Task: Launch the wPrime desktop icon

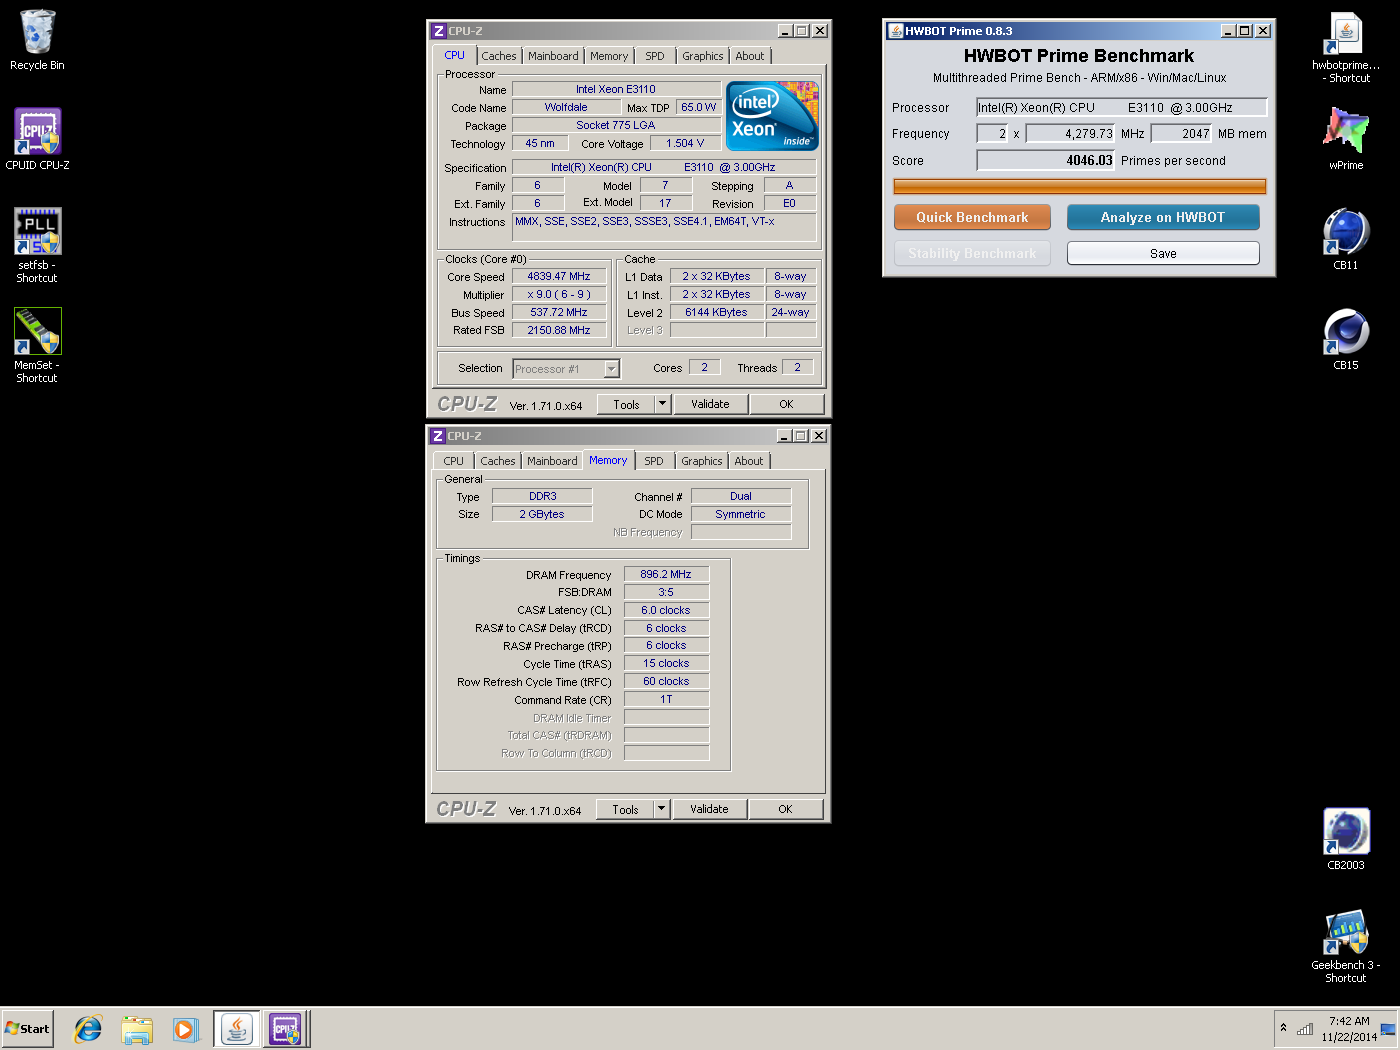Action: pyautogui.click(x=1345, y=138)
